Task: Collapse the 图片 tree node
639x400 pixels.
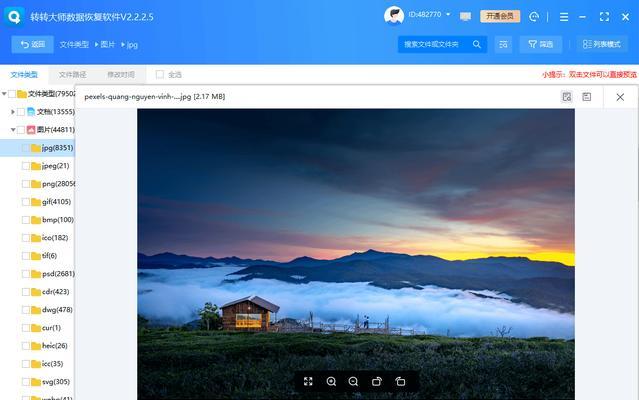Action: coord(13,130)
